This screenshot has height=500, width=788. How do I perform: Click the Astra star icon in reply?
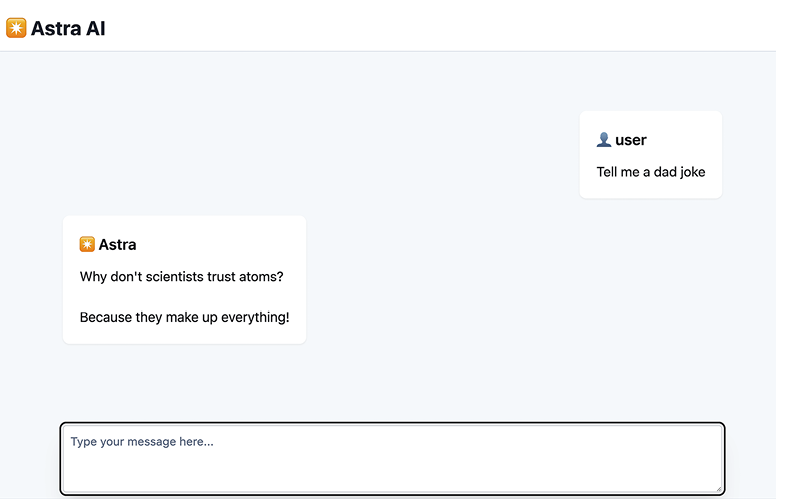click(87, 244)
